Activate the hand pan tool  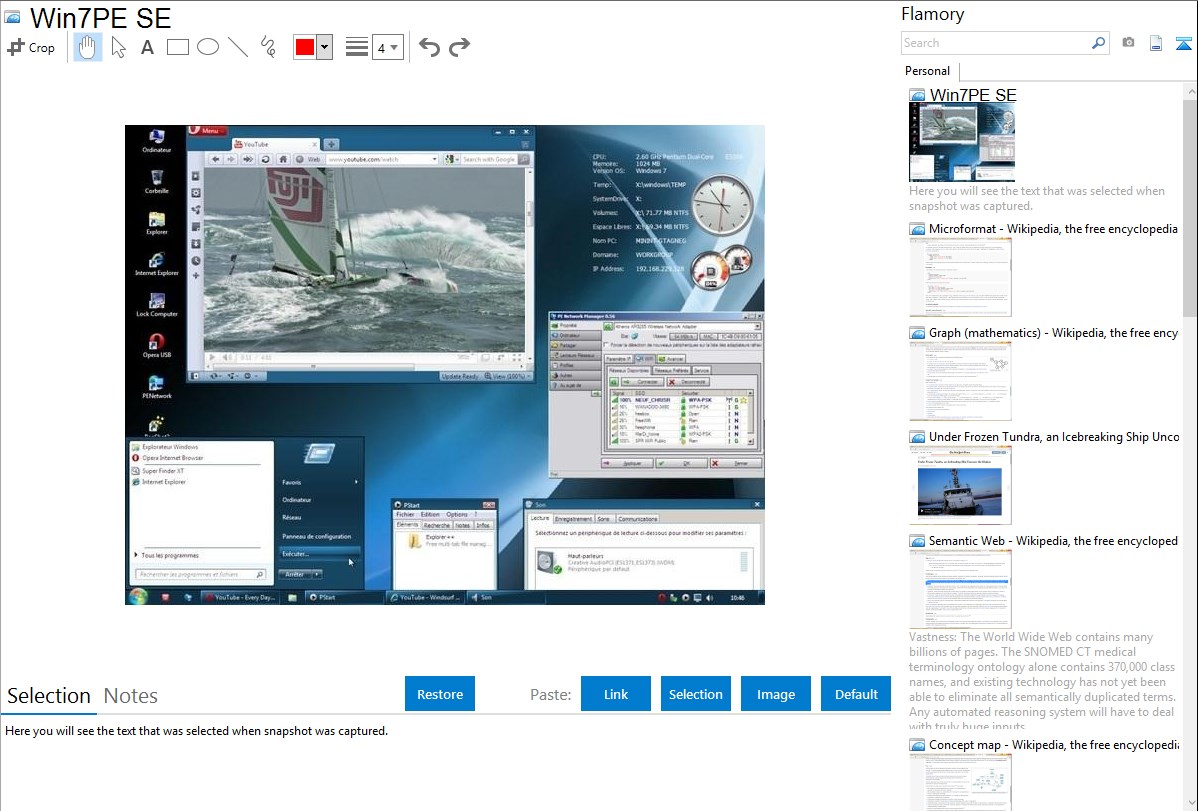coord(88,47)
